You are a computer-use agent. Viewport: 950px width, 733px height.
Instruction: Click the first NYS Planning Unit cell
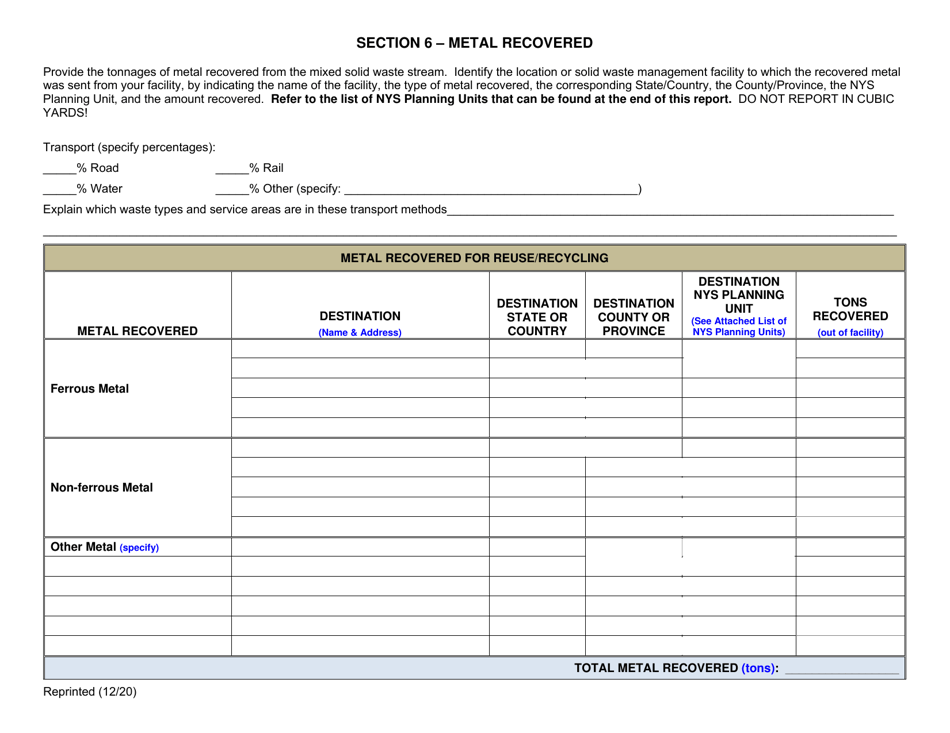(738, 358)
